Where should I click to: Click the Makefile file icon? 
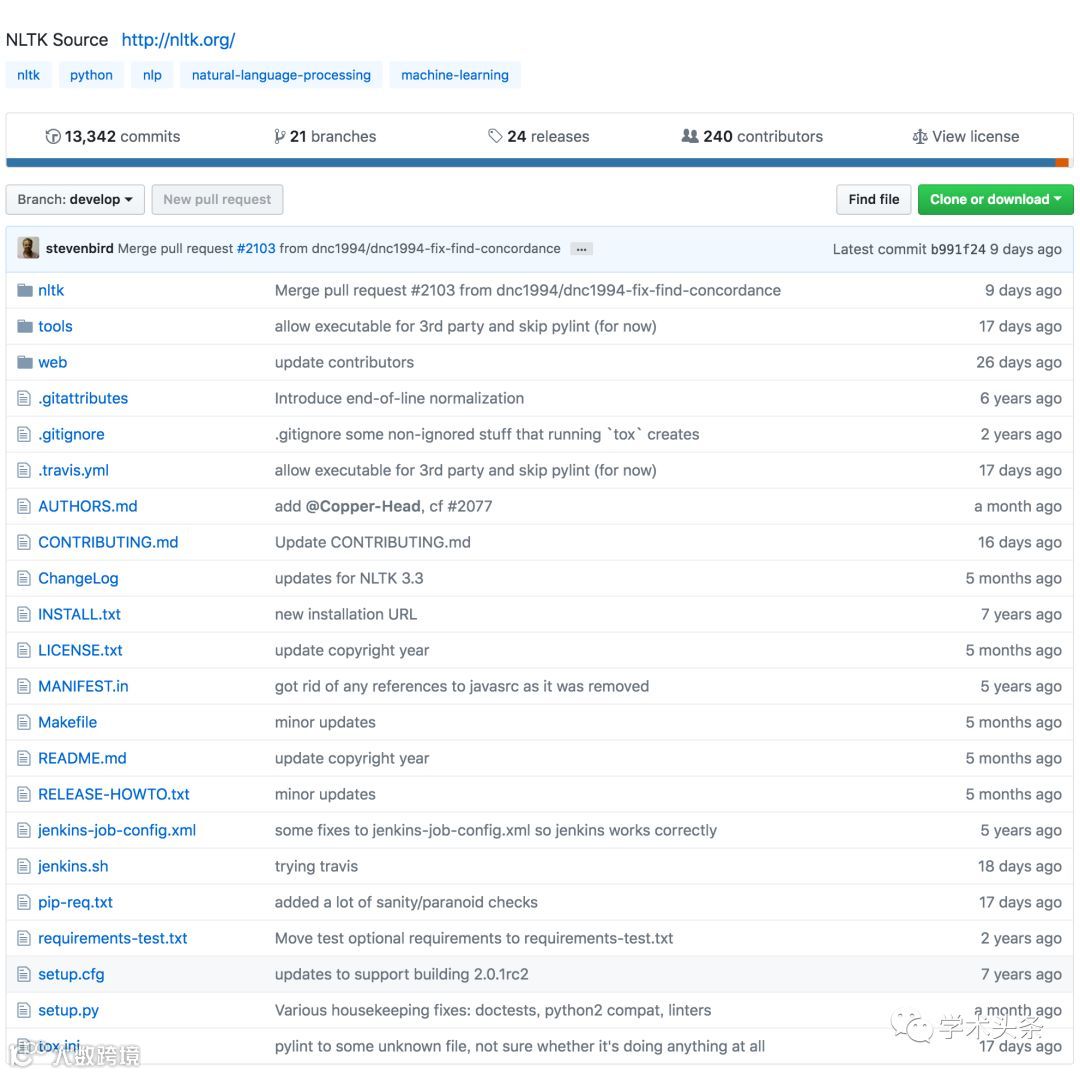[x=24, y=722]
